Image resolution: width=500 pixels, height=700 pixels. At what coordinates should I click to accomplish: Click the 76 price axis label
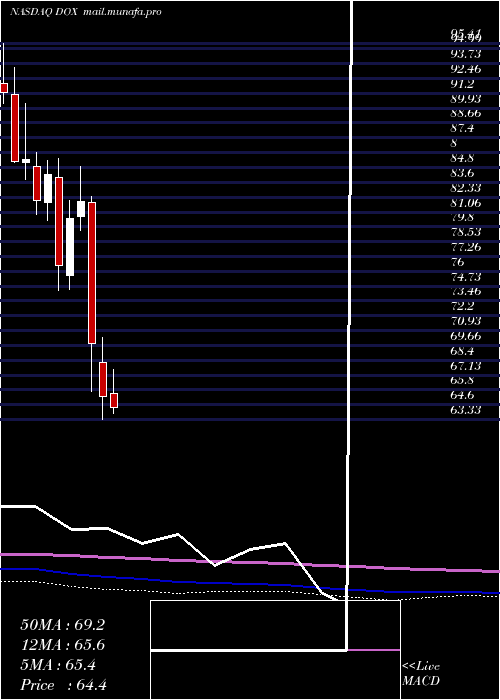pyautogui.click(x=458, y=262)
